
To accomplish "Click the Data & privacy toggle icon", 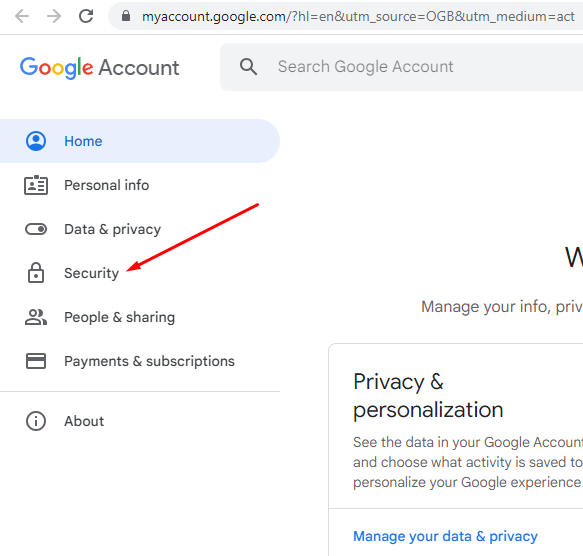I will click(x=36, y=229).
